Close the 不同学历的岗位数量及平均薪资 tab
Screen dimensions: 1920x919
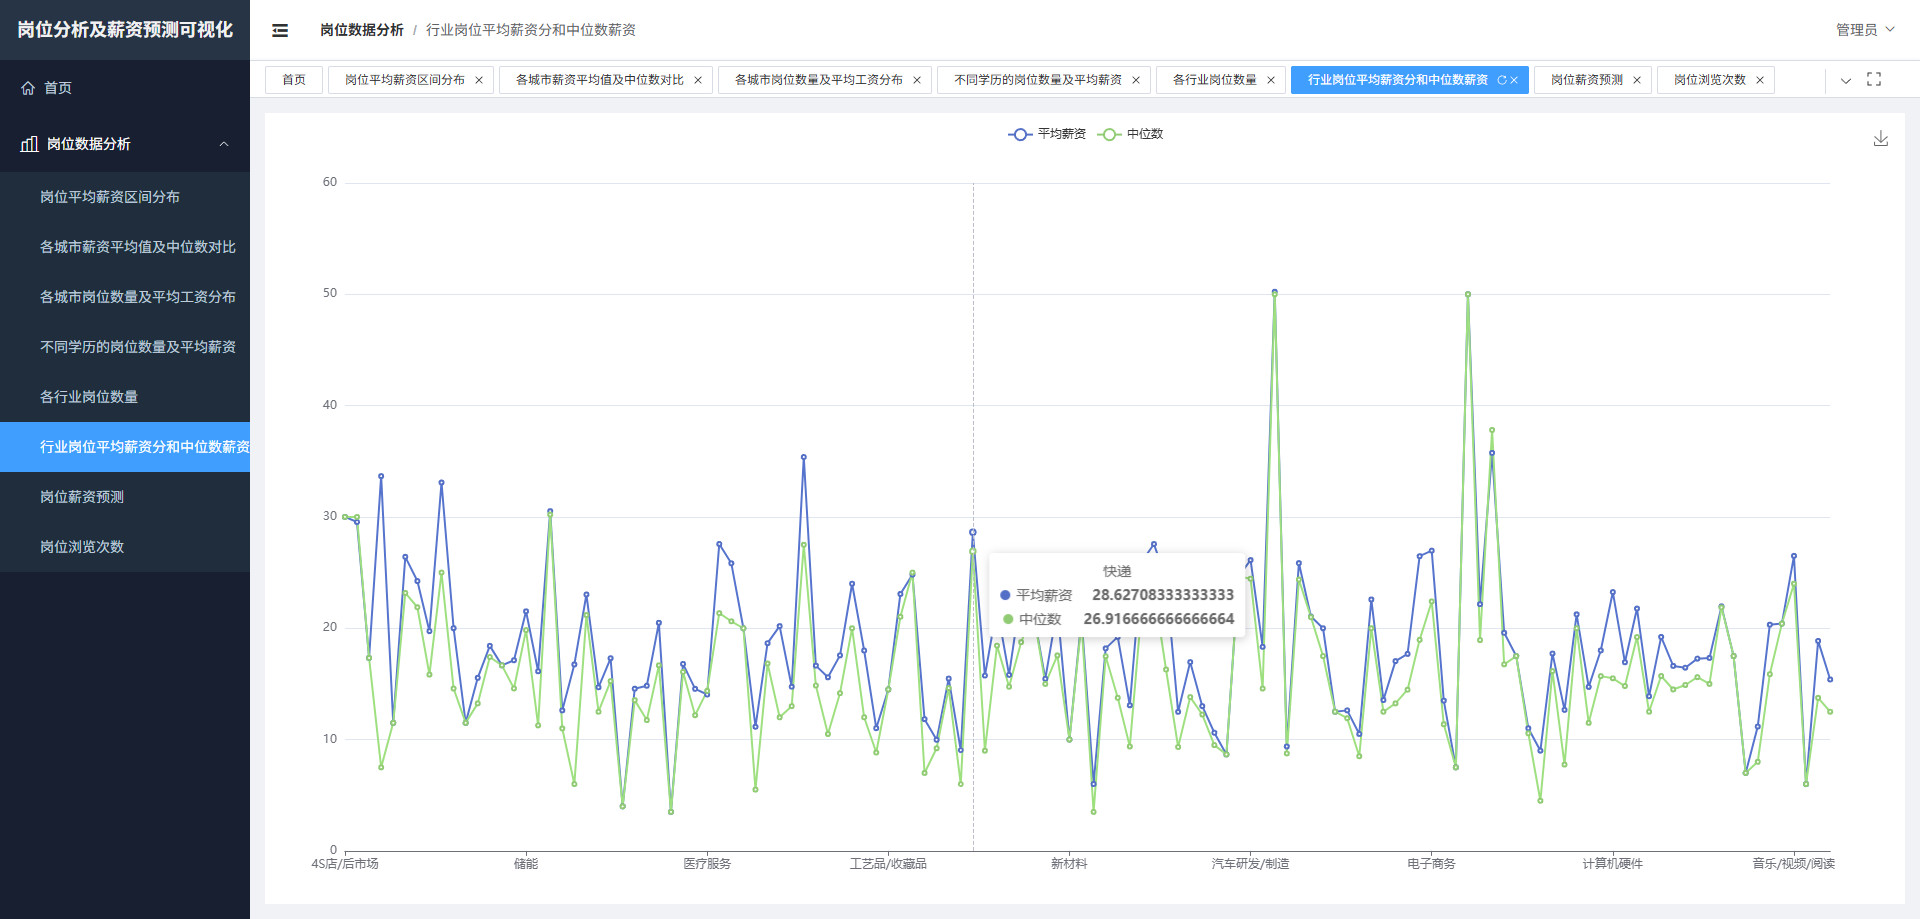(x=1136, y=80)
